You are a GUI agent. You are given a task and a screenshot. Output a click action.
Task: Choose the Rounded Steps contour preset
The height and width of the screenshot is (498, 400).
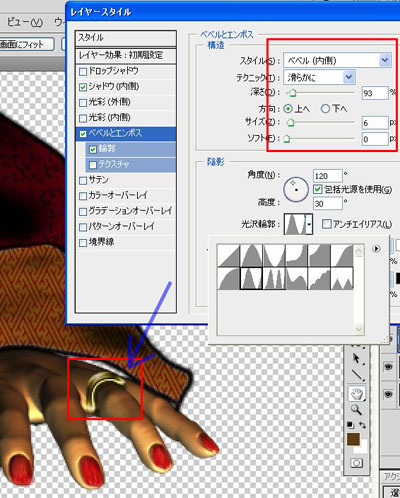319,278
